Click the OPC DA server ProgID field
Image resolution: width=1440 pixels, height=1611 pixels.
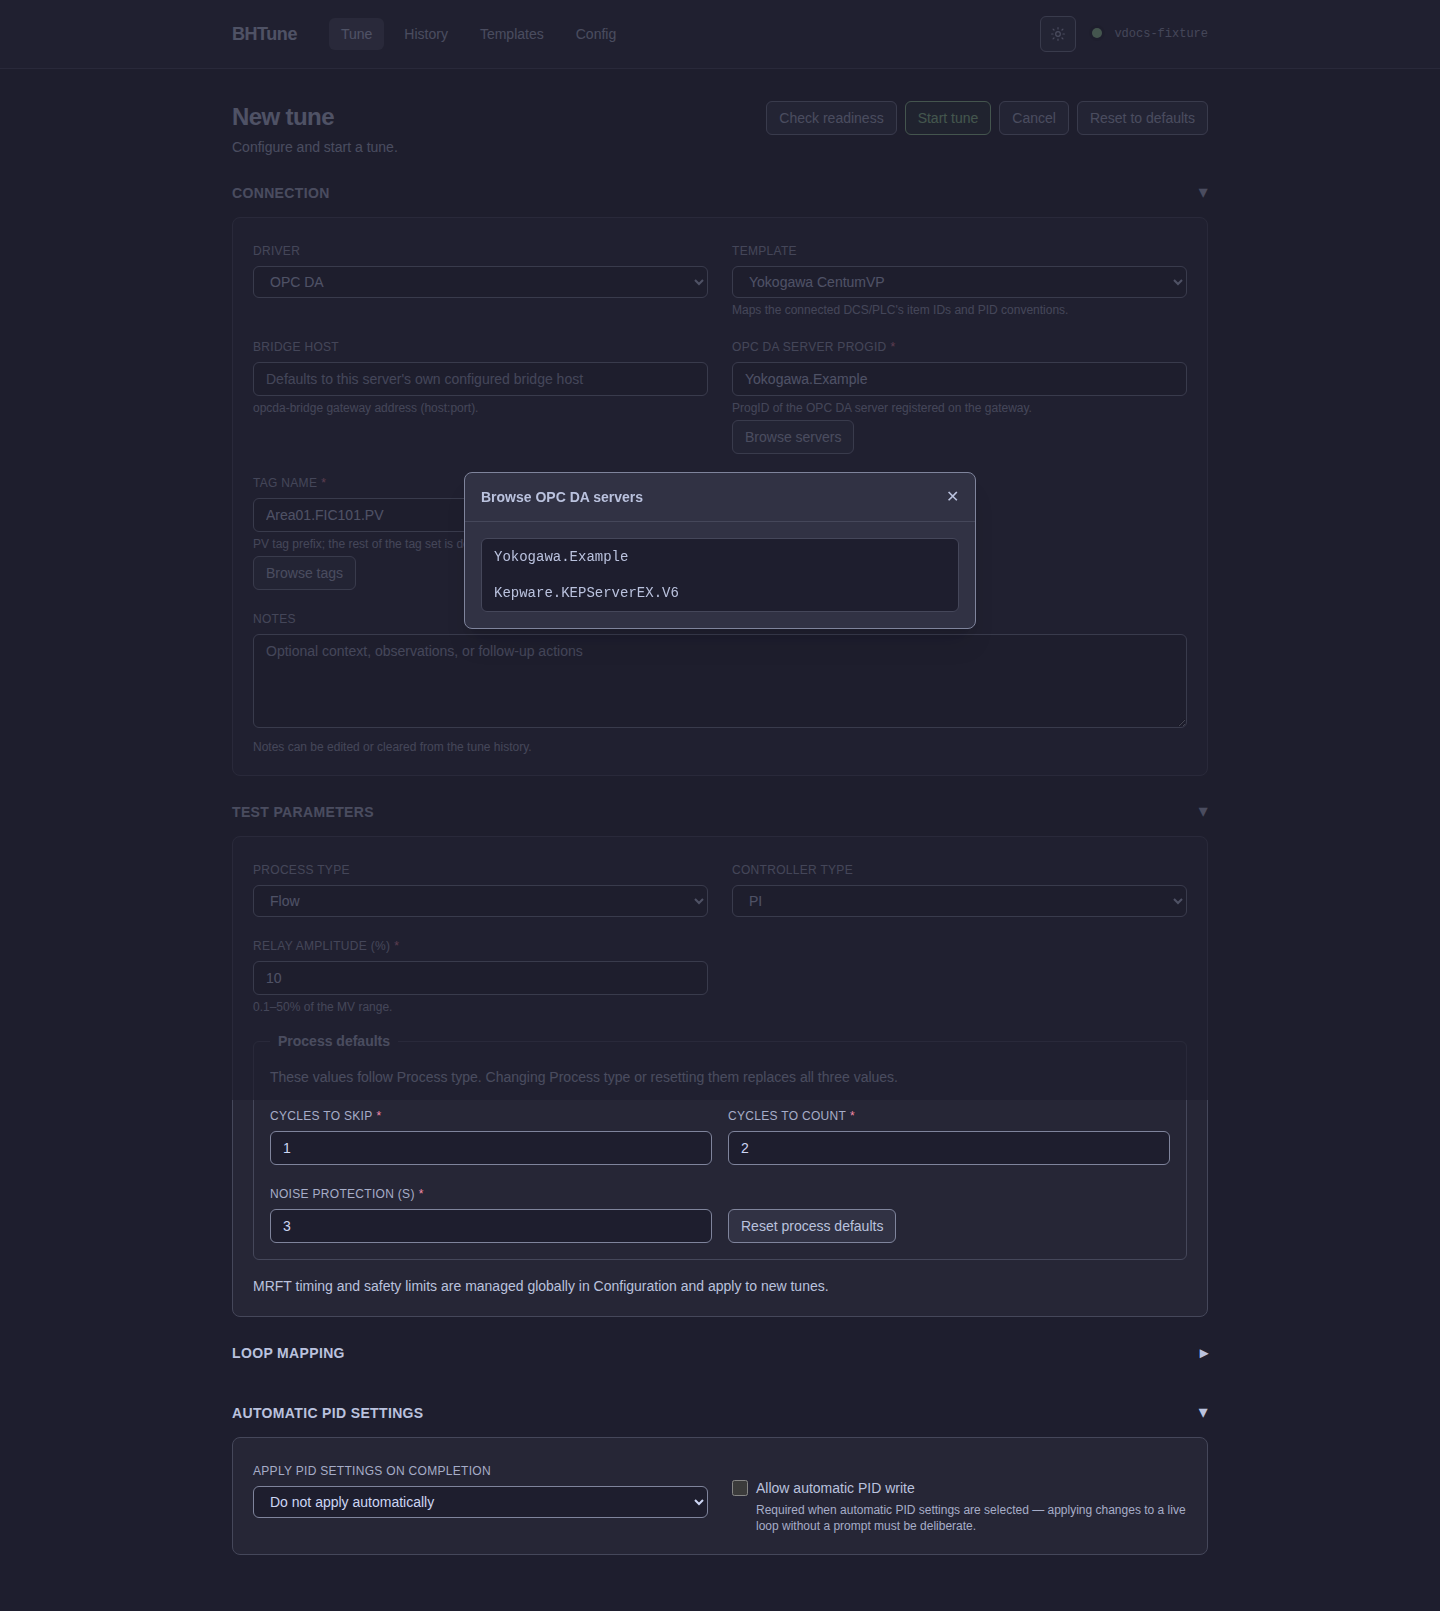coord(959,379)
